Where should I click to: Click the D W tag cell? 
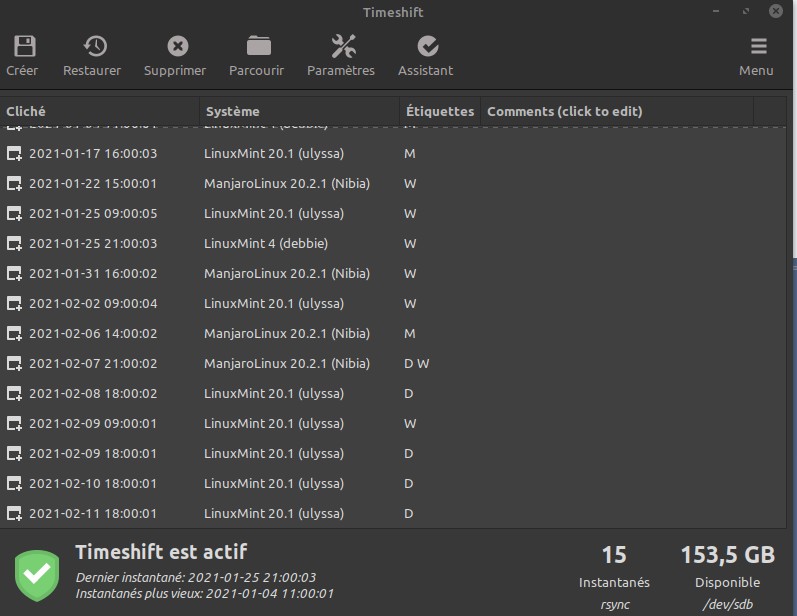click(x=416, y=363)
